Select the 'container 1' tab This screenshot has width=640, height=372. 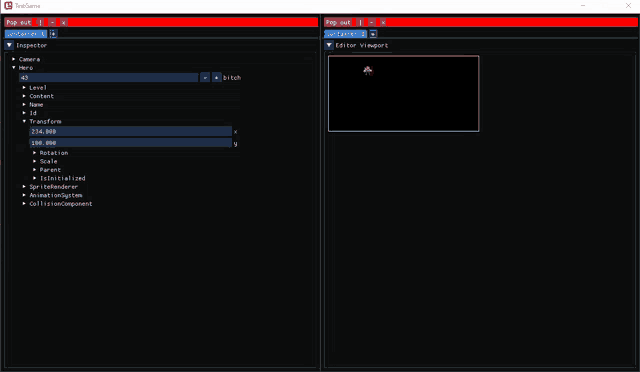26,34
